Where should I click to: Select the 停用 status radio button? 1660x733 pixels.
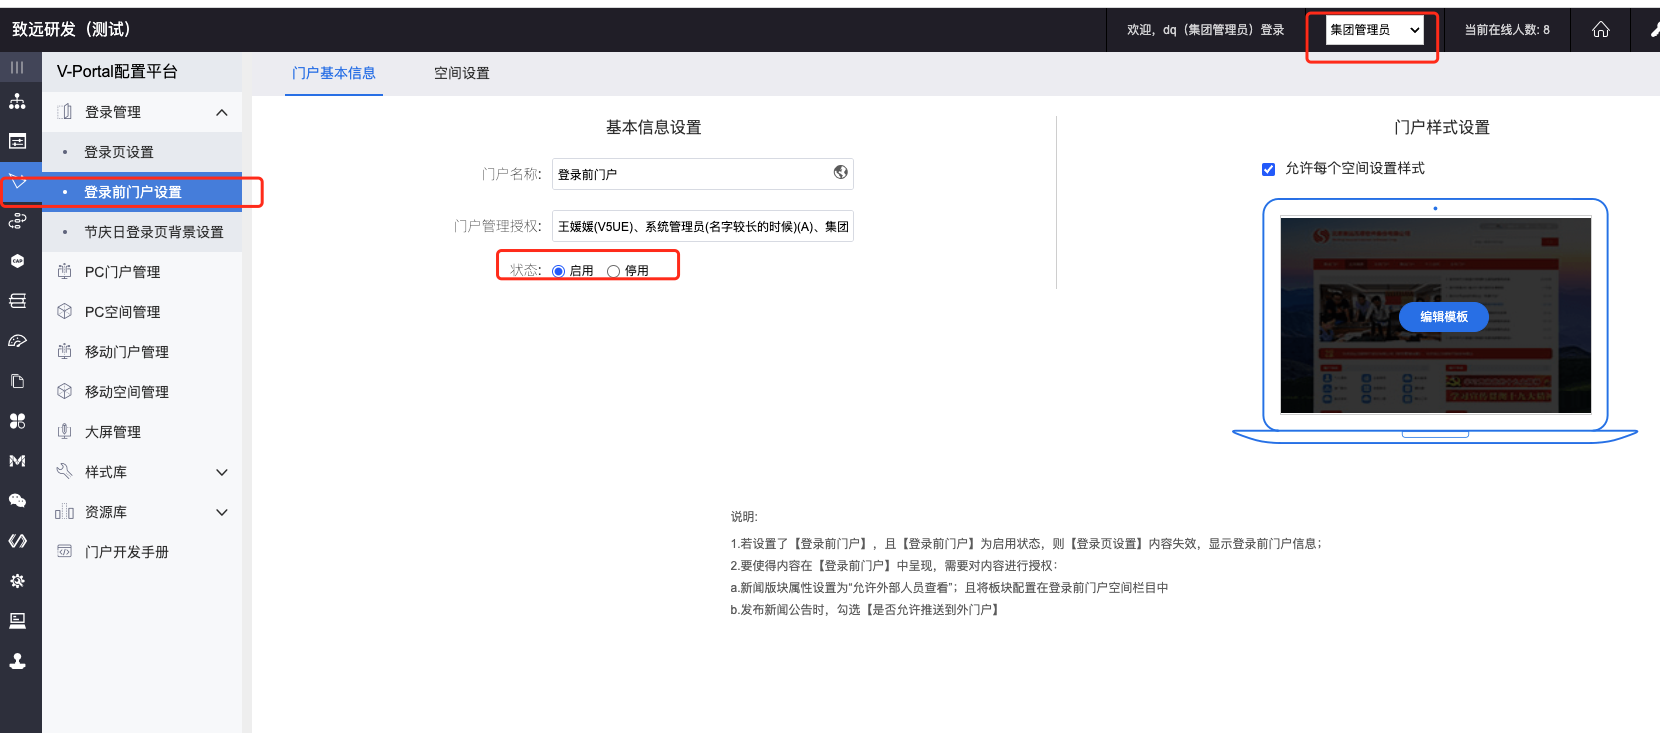[x=614, y=271]
